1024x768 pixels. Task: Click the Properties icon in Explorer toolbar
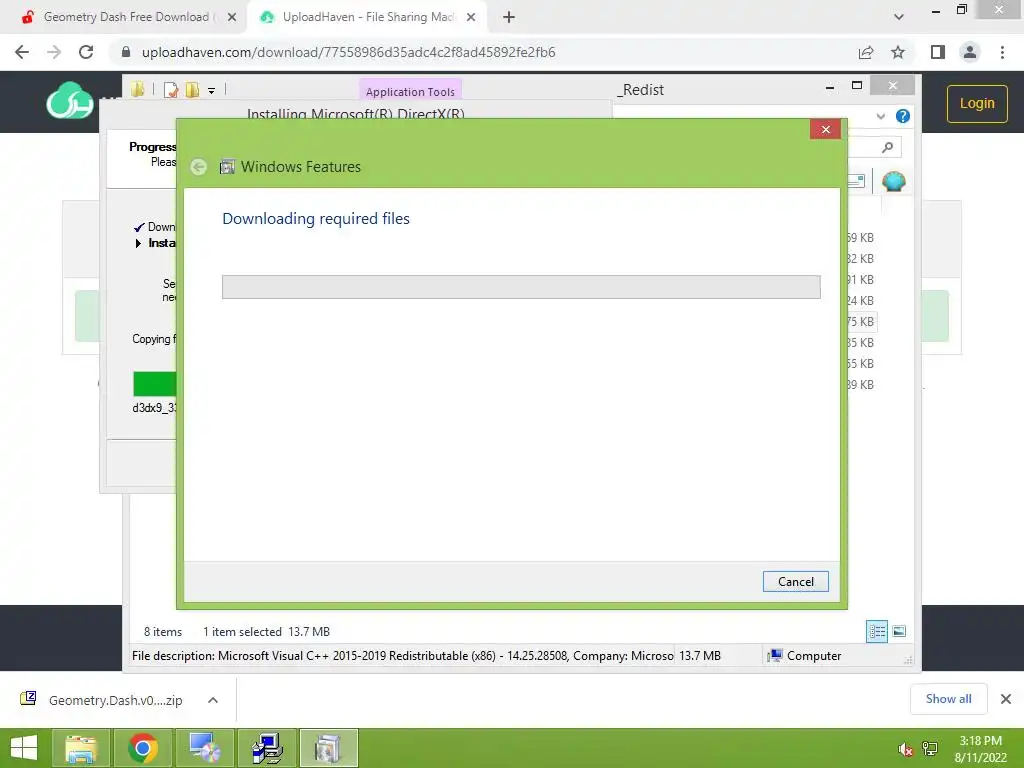pos(171,90)
